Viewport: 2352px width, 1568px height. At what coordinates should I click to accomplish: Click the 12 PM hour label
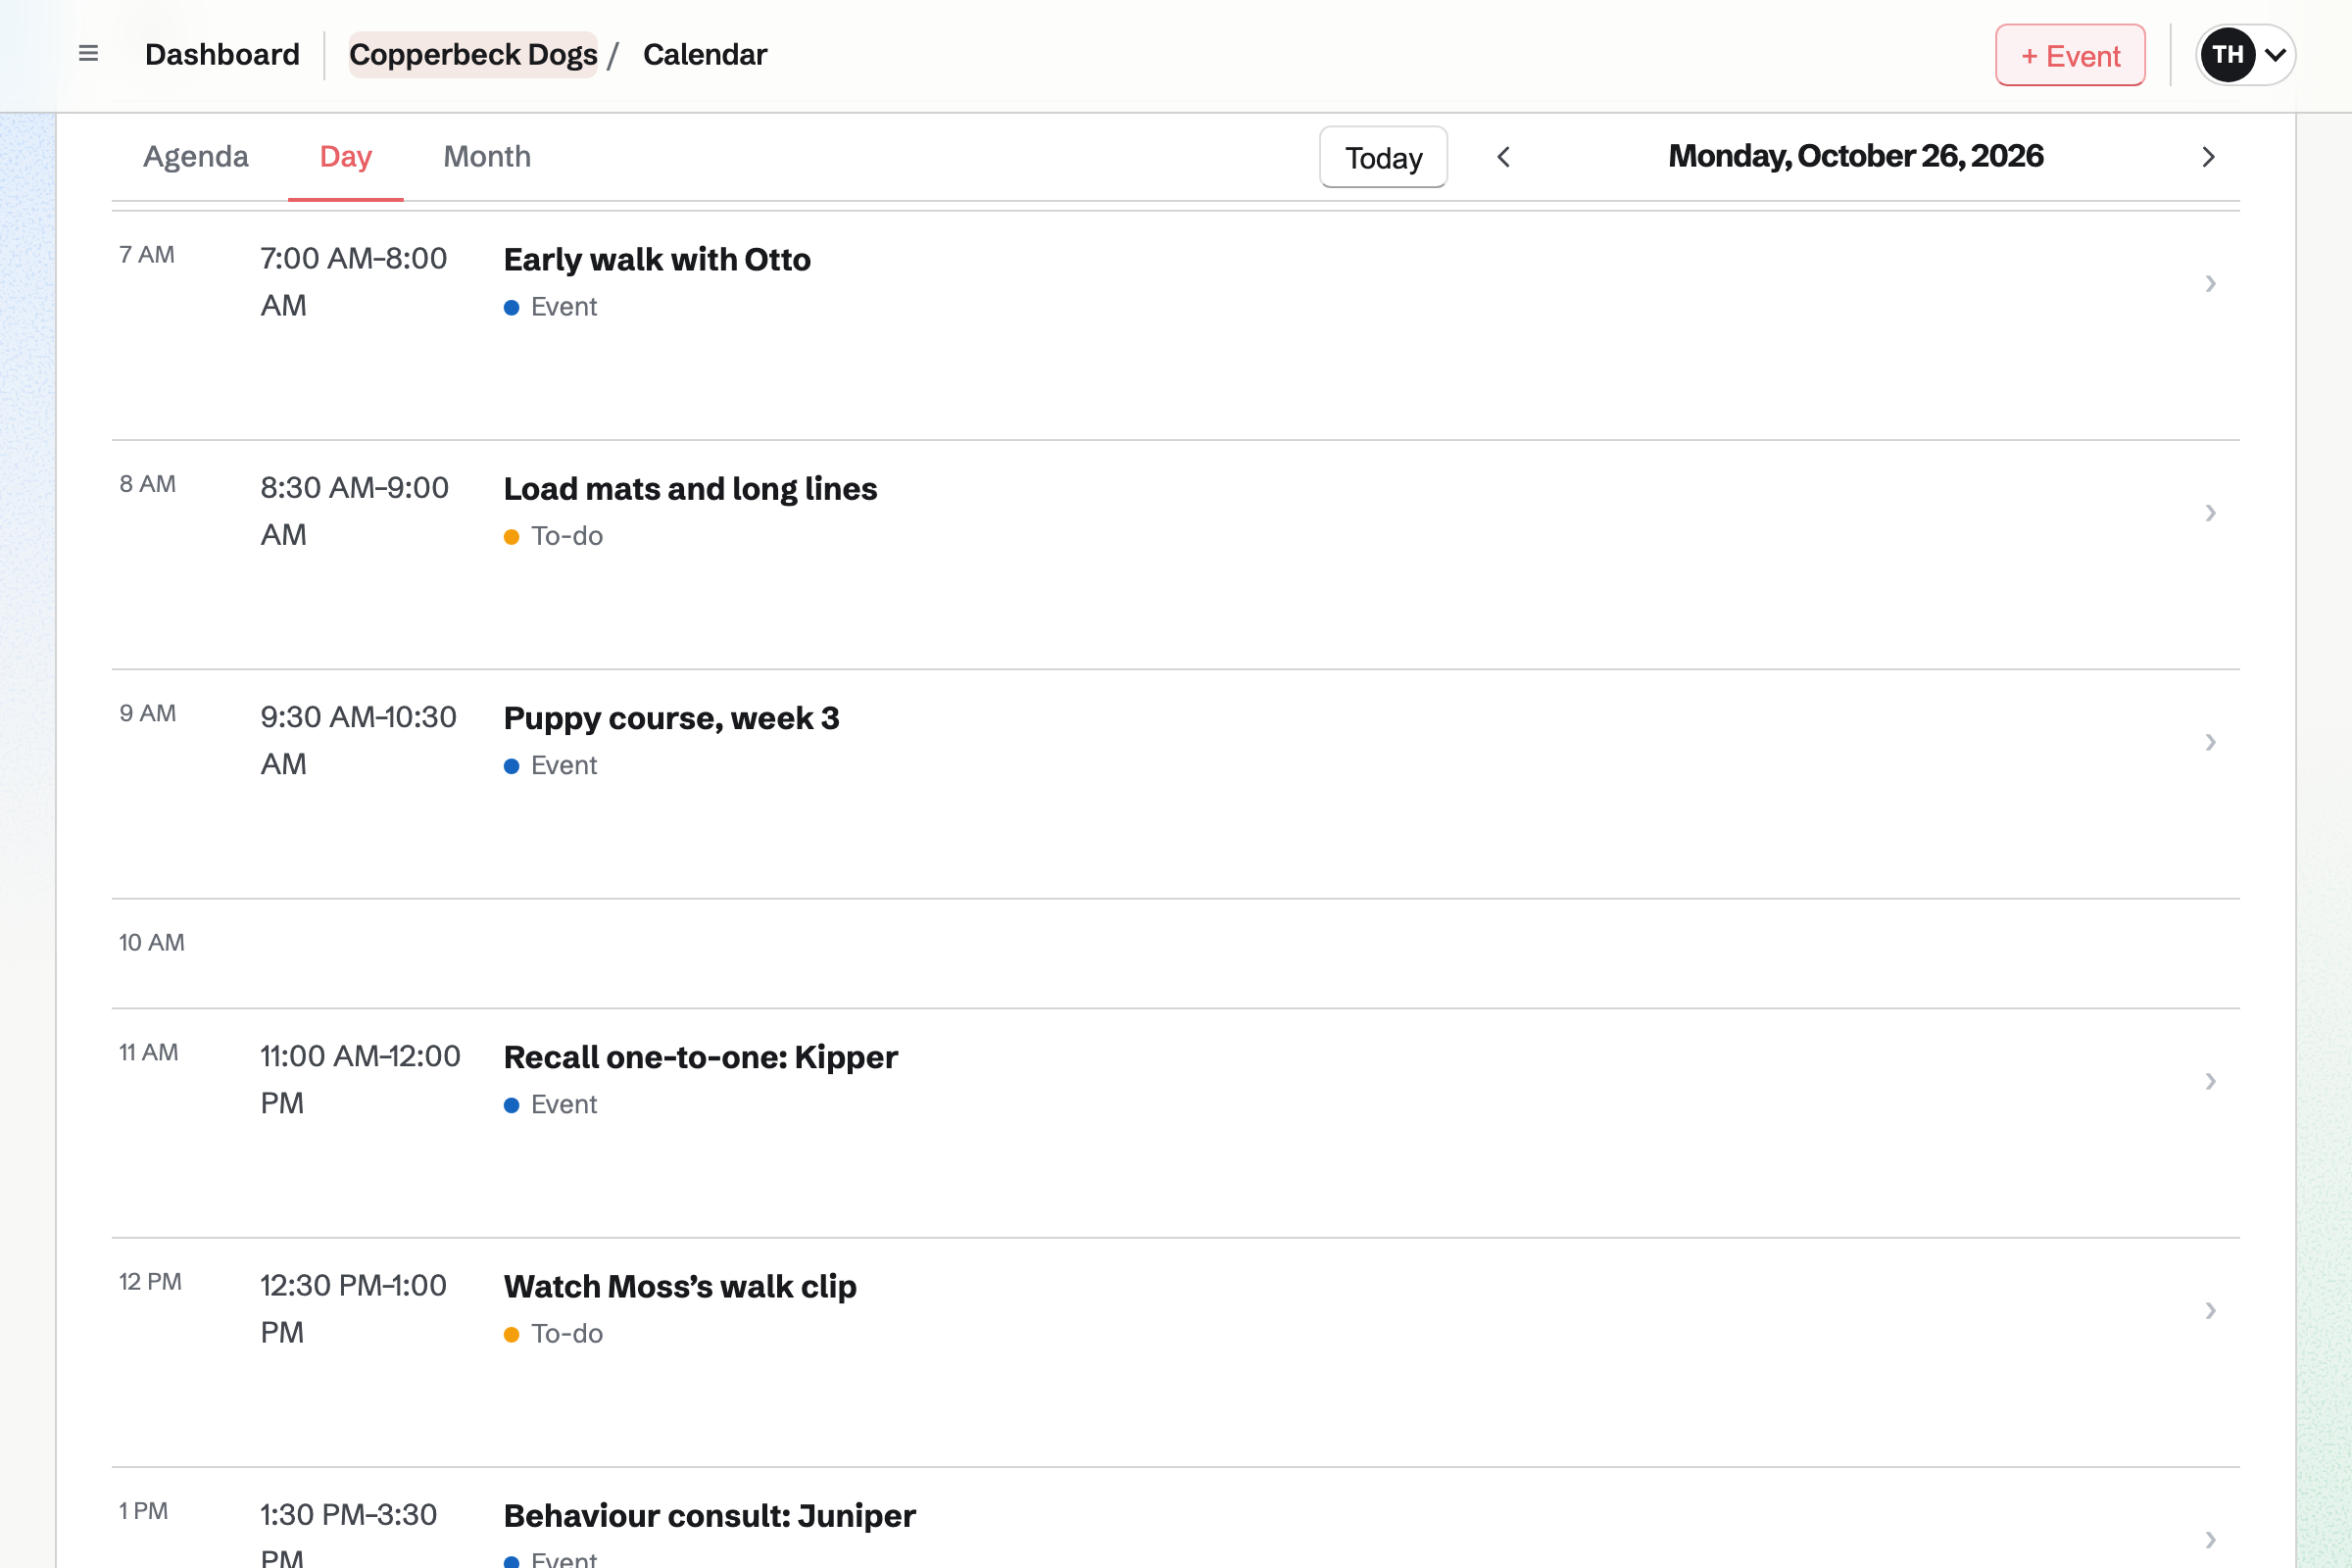pos(150,1282)
